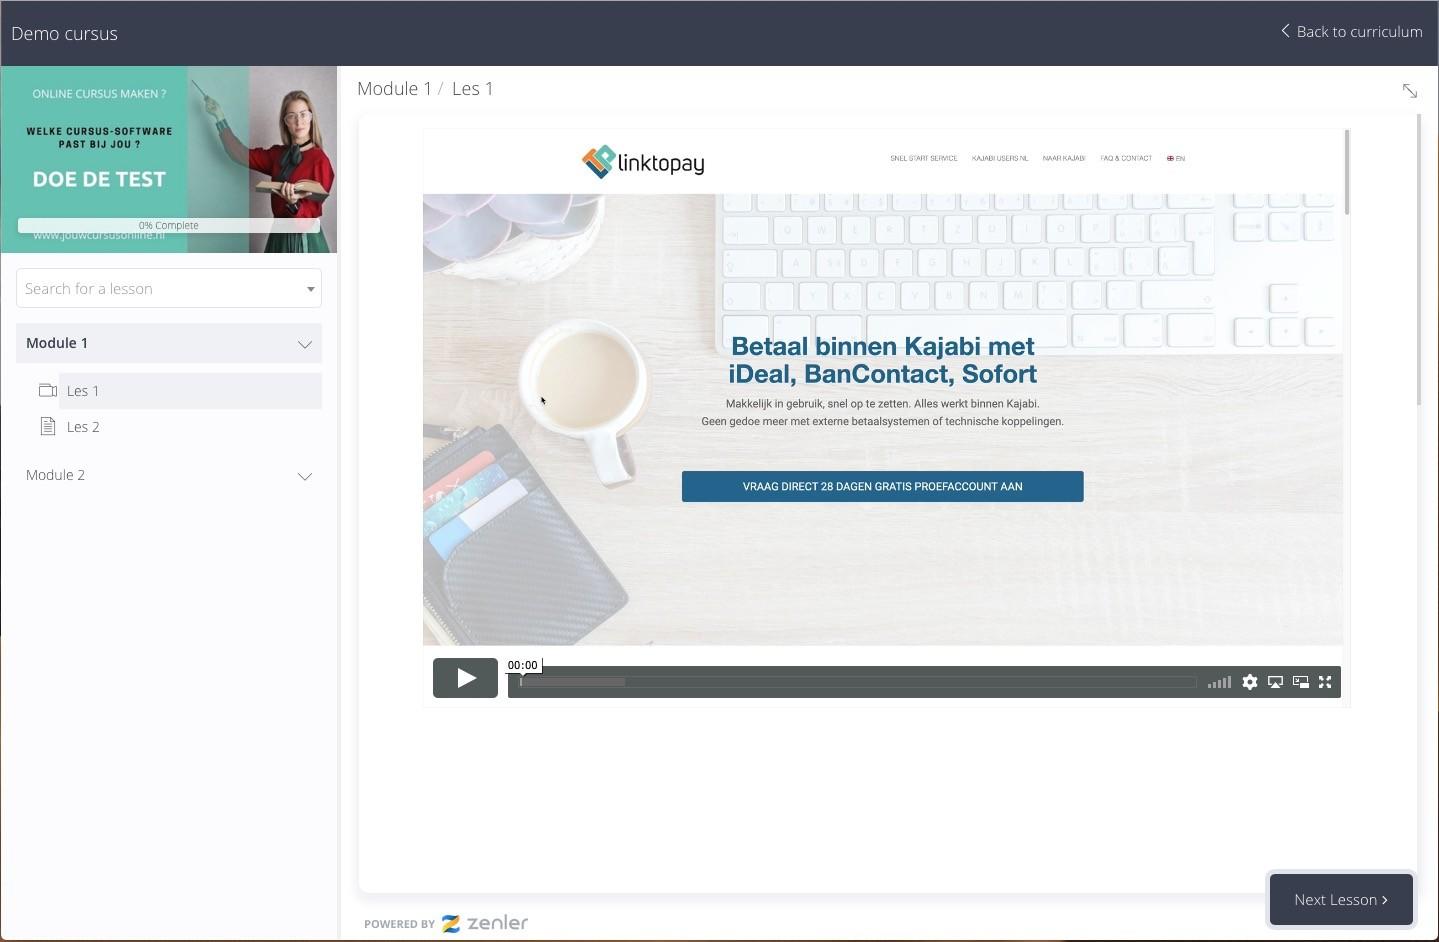Click FAQ & CONTACT in the video
The height and width of the screenshot is (942, 1439).
[x=1126, y=158]
